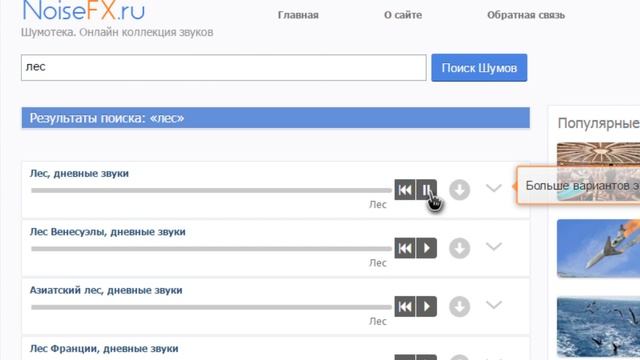Viewport: 640px width, 360px height.
Task: Play the "Лес Венесуэлы, дневные звуки" sound
Action: click(427, 248)
